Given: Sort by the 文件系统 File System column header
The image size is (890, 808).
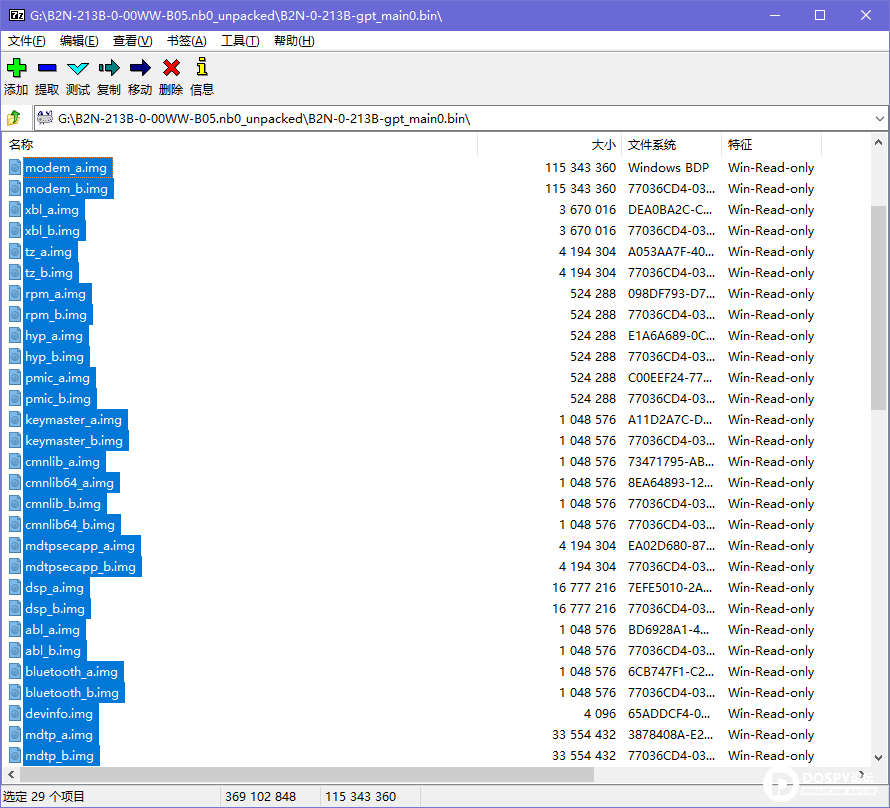Looking at the screenshot, I should click(671, 145).
